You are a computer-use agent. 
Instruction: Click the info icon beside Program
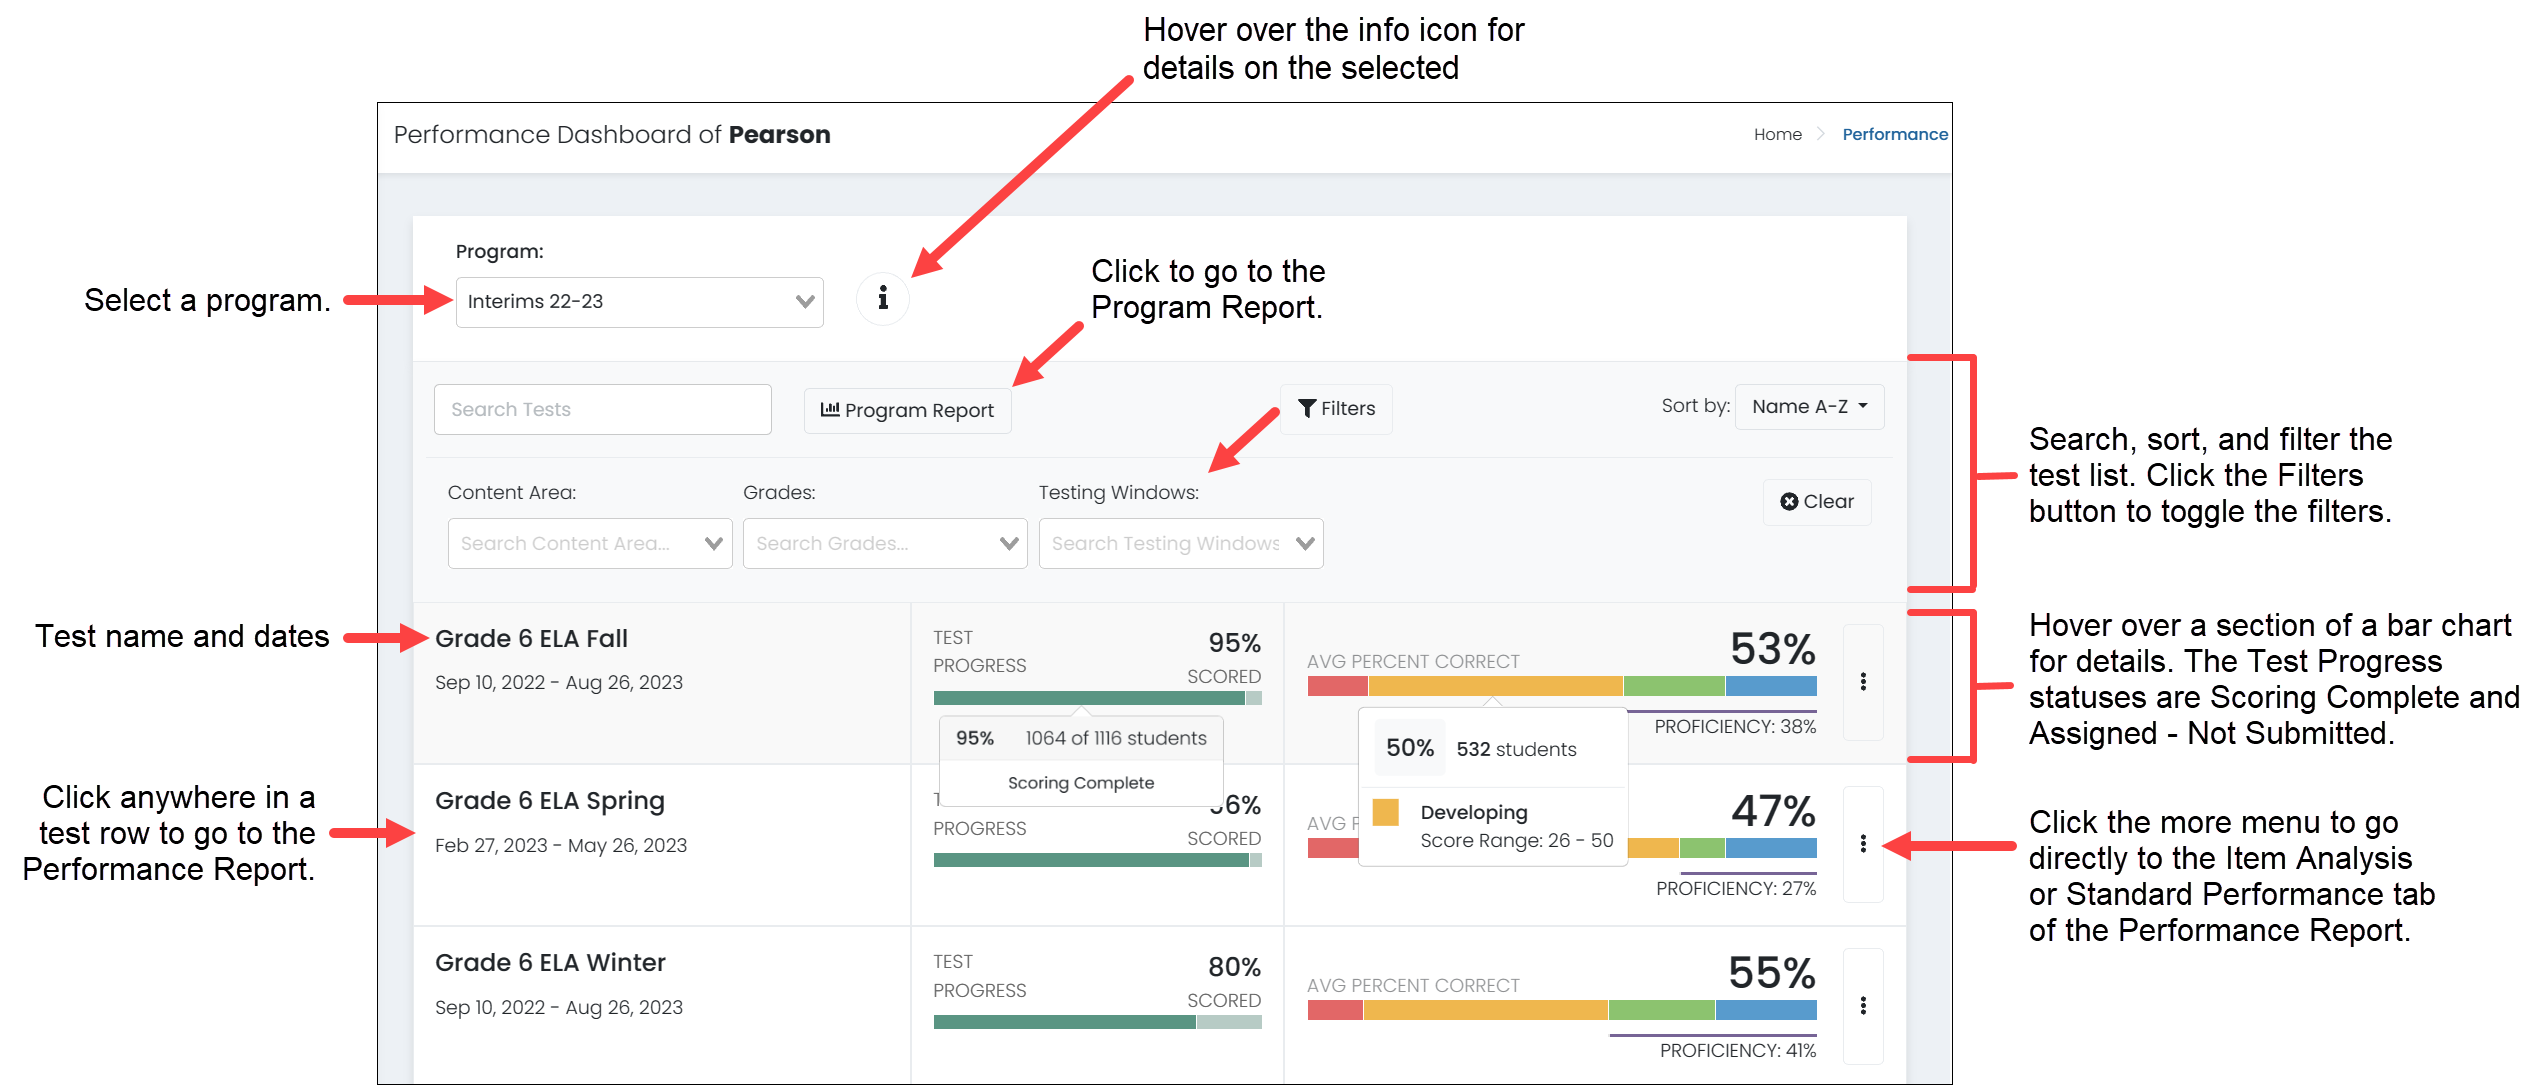[882, 298]
